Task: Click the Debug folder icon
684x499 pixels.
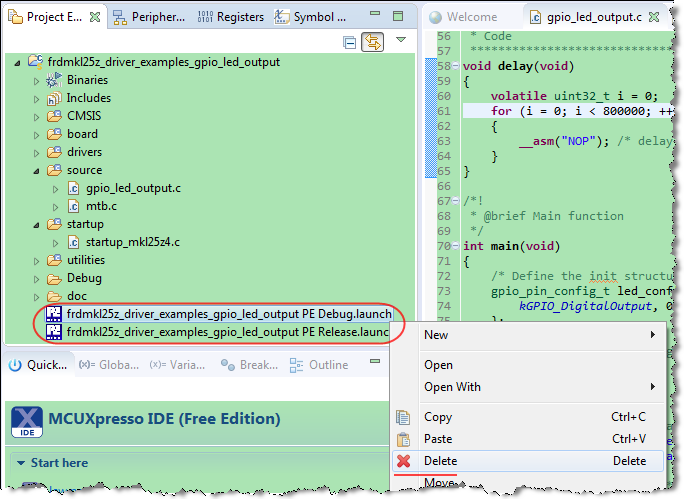Action: click(55, 279)
